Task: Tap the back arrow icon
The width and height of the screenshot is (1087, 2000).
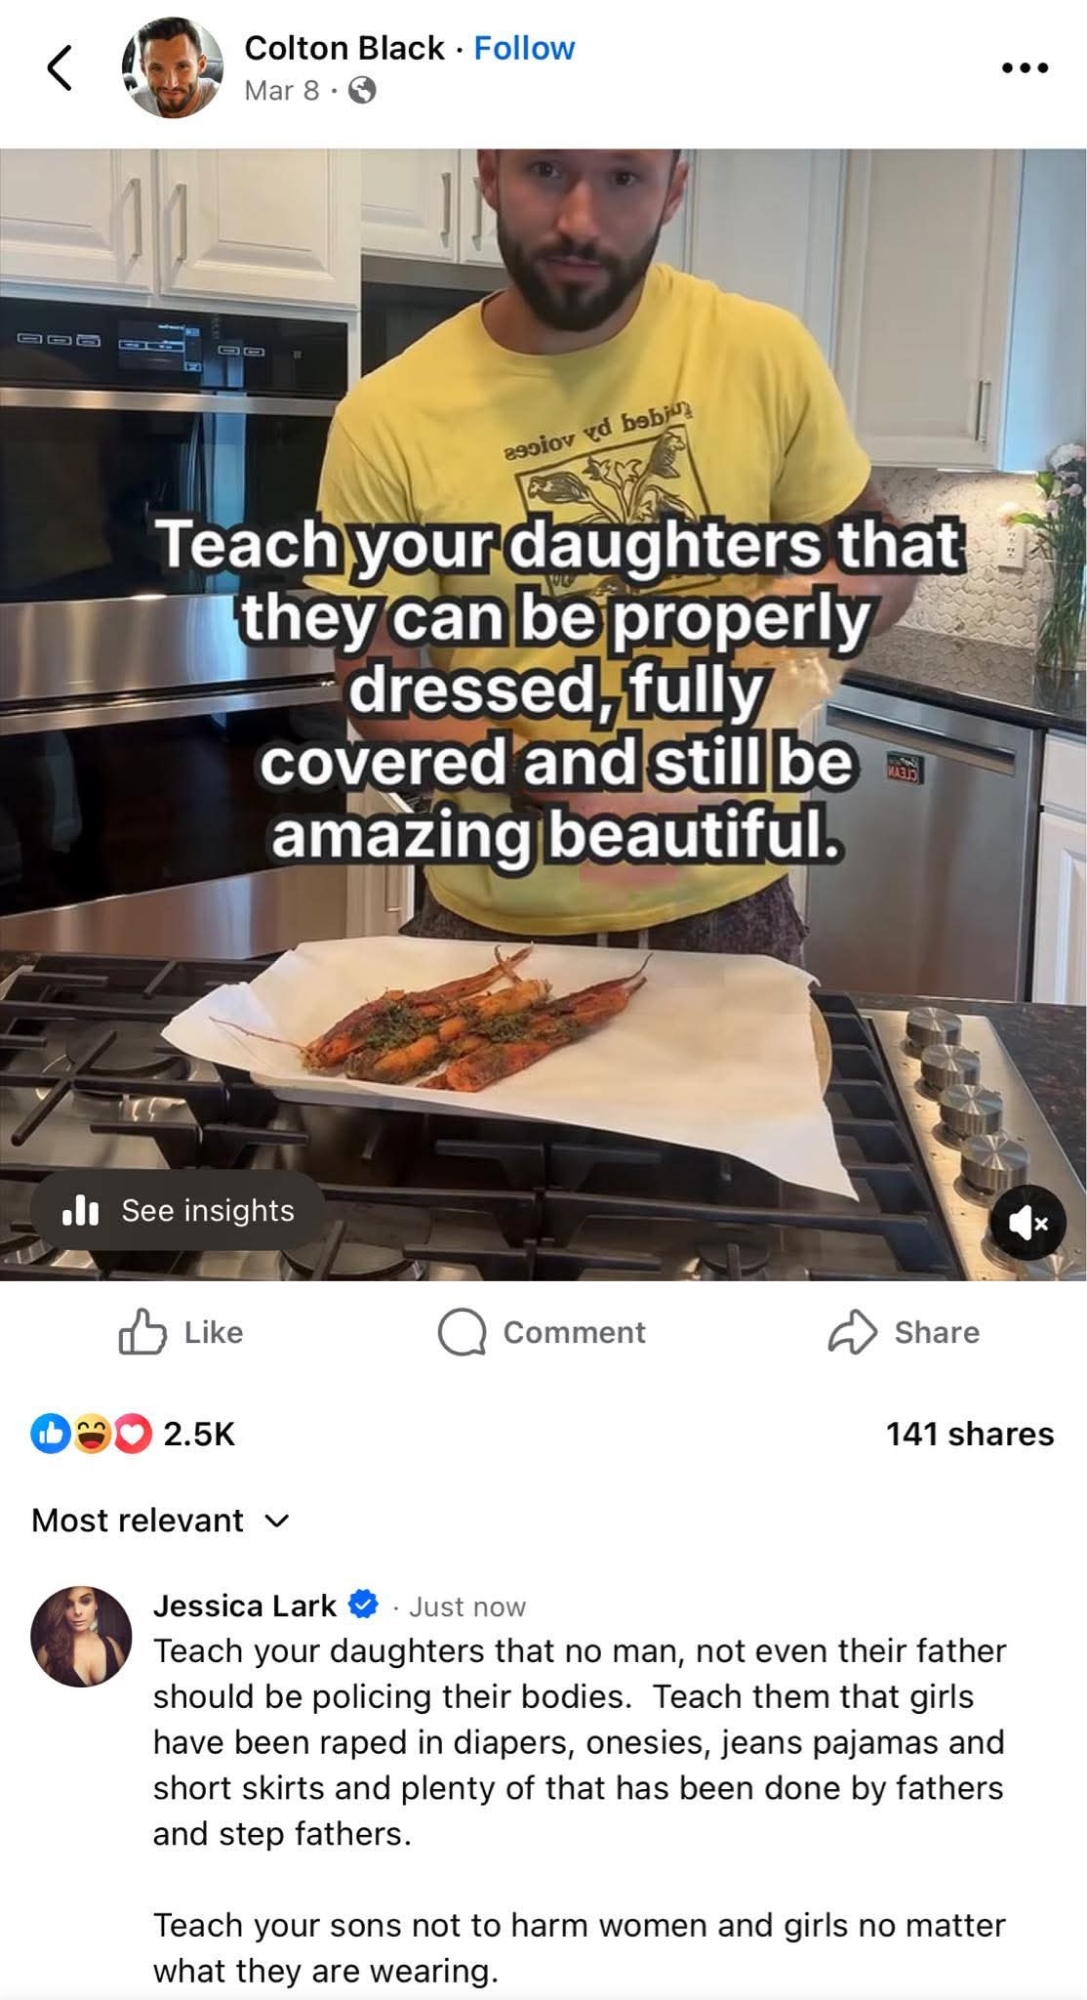Action: [59, 68]
